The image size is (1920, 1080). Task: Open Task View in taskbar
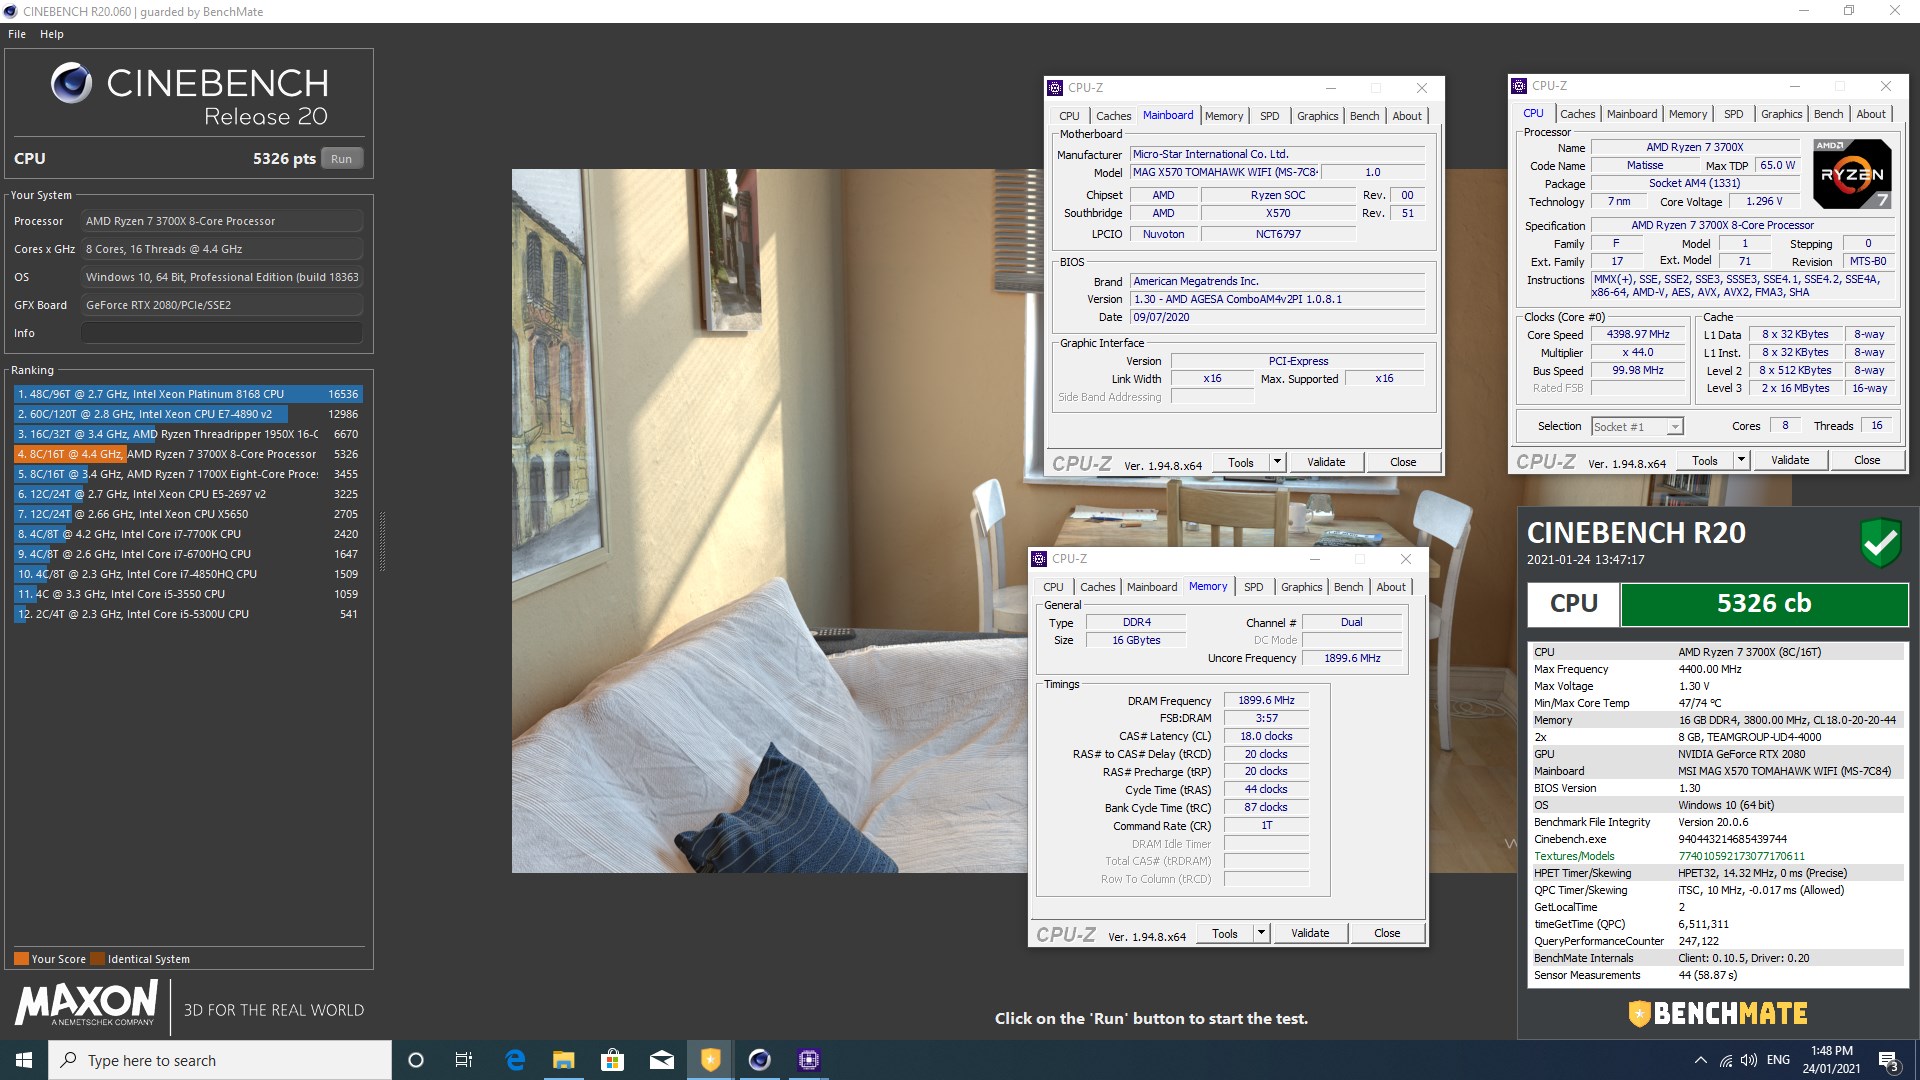tap(464, 1060)
